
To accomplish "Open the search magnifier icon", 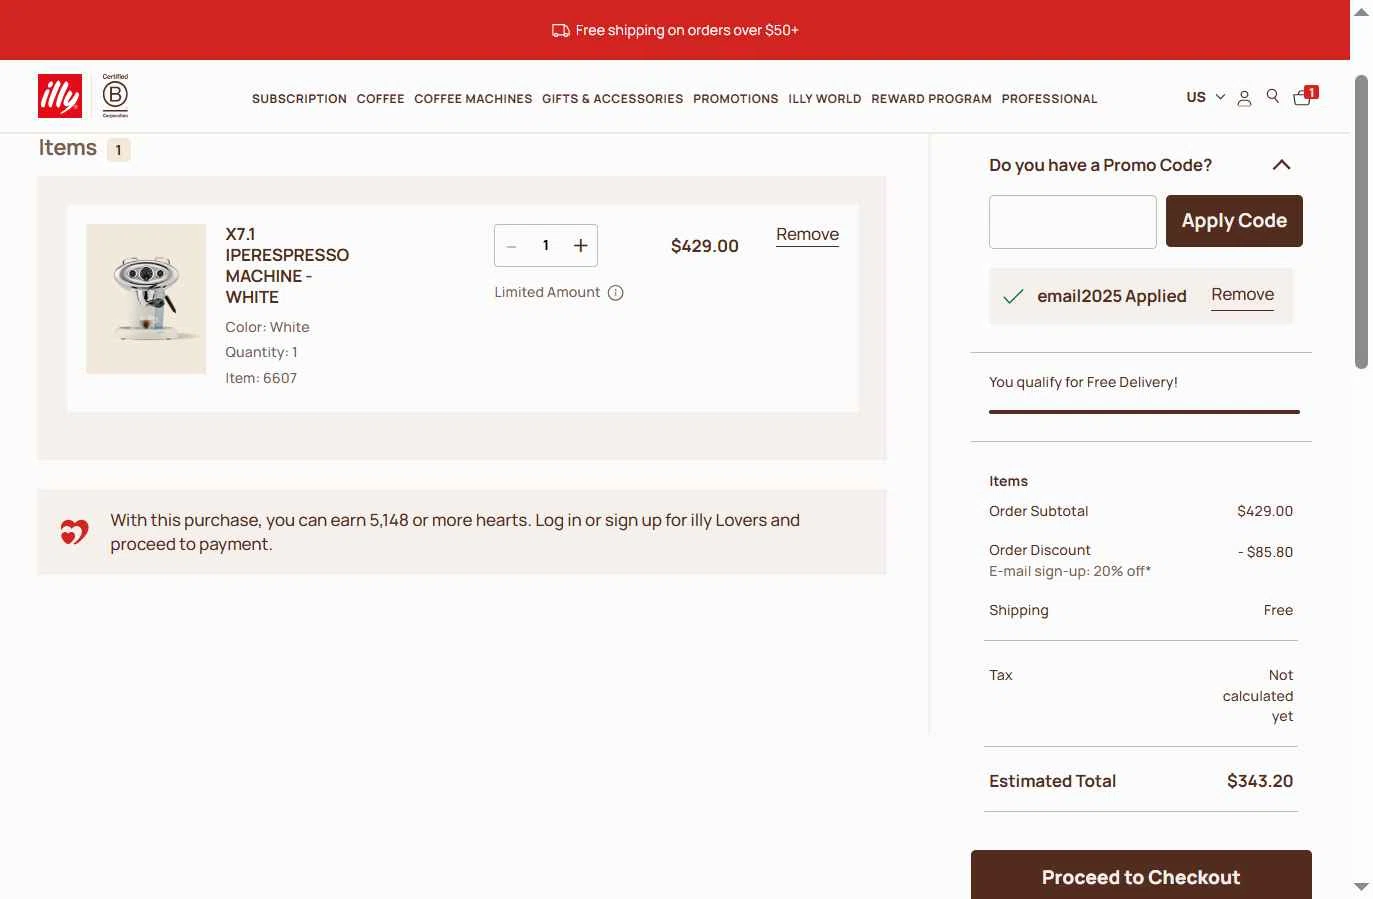I will [x=1273, y=96].
